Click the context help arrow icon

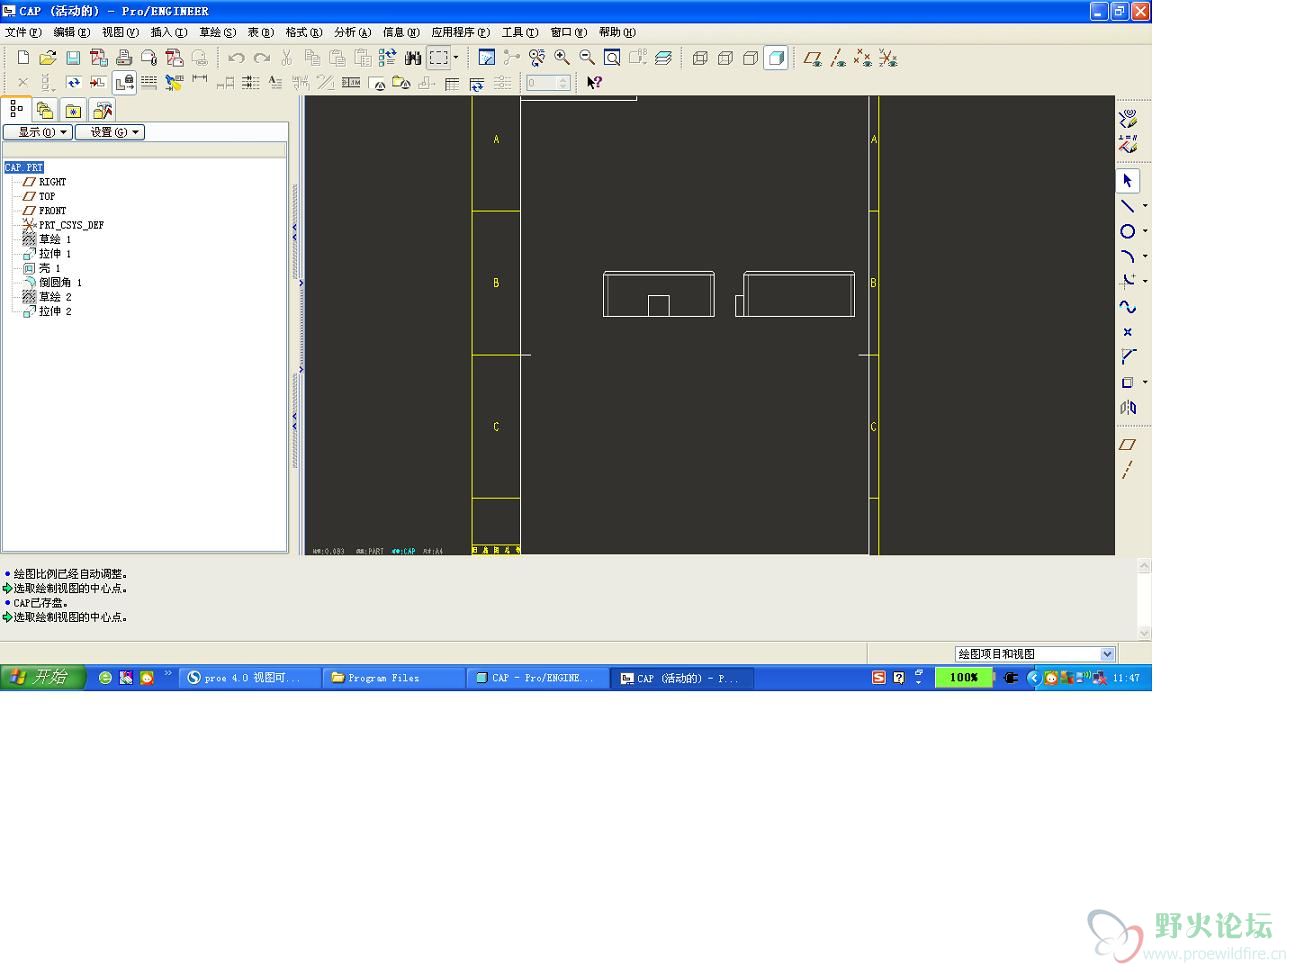(594, 83)
